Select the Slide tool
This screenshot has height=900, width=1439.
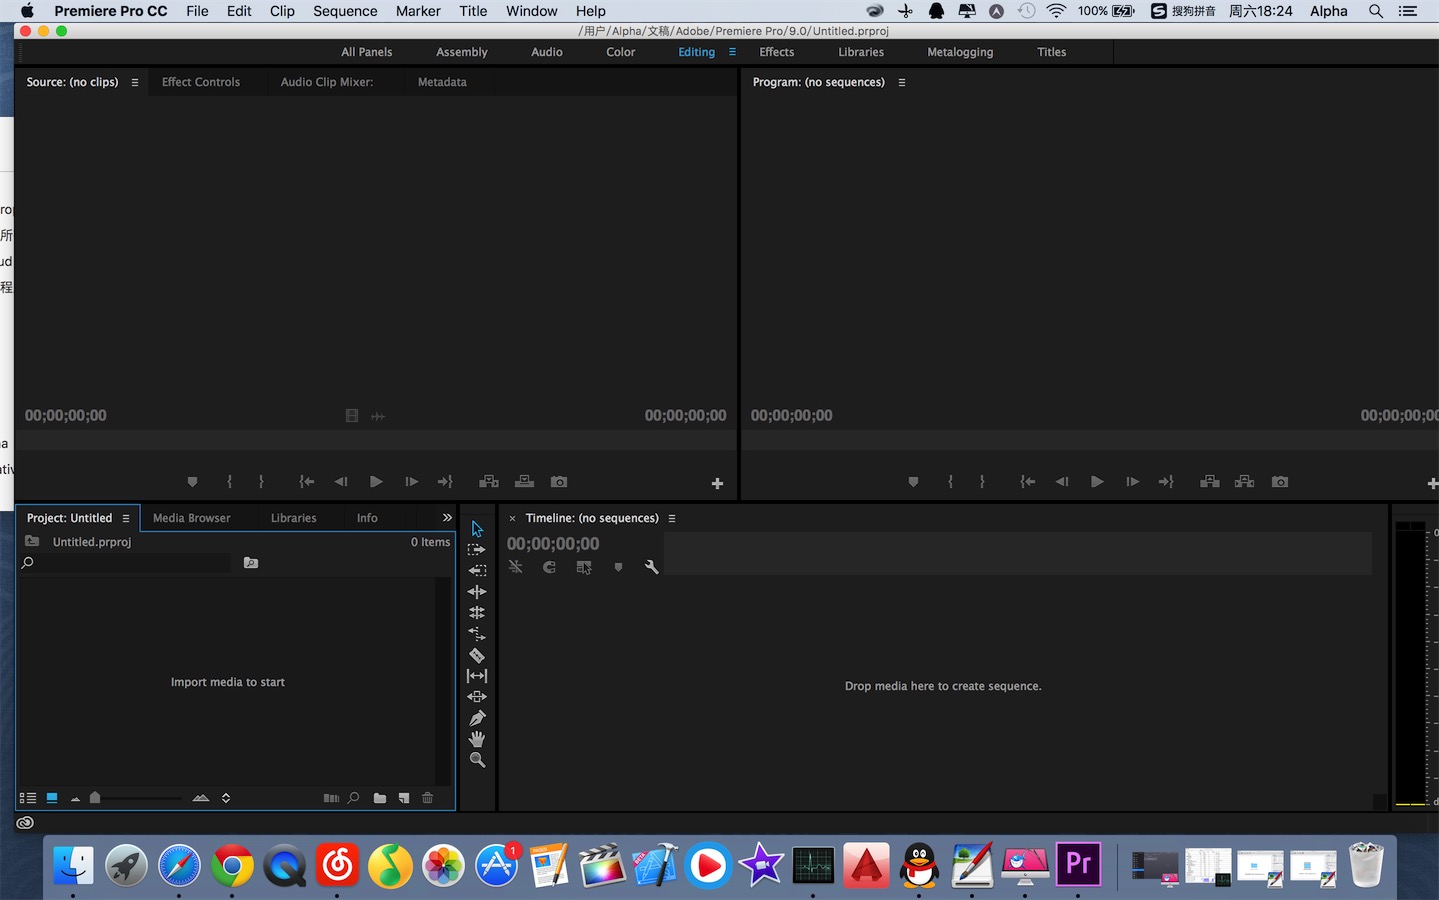coord(477,697)
